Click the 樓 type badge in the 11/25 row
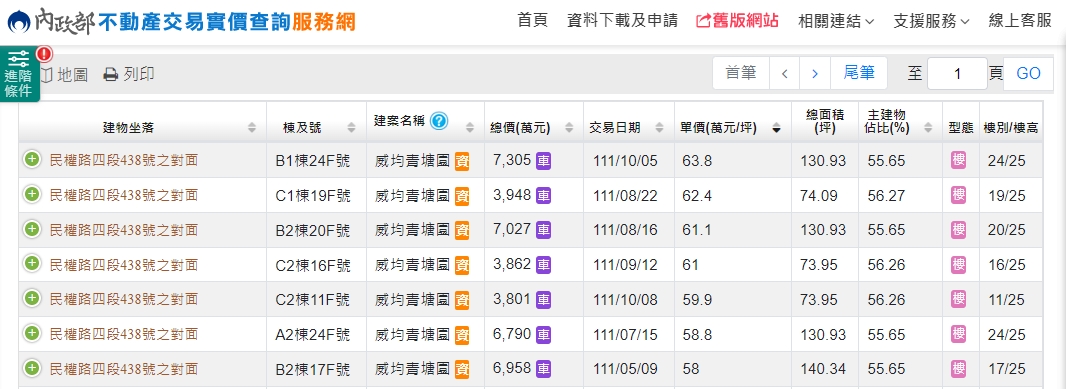This screenshot has width=1066, height=389. pyautogui.click(x=959, y=299)
